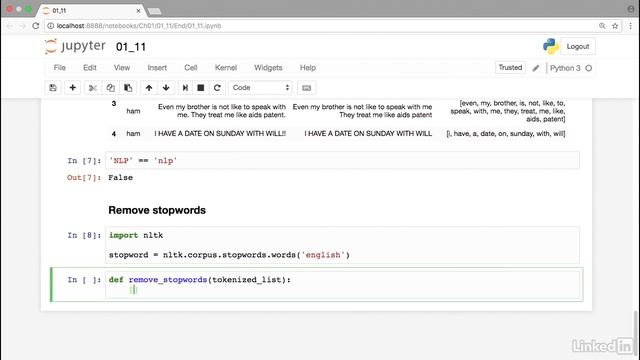Close the 01_11 browser tab
640x360 pixels.
(x=138, y=11)
